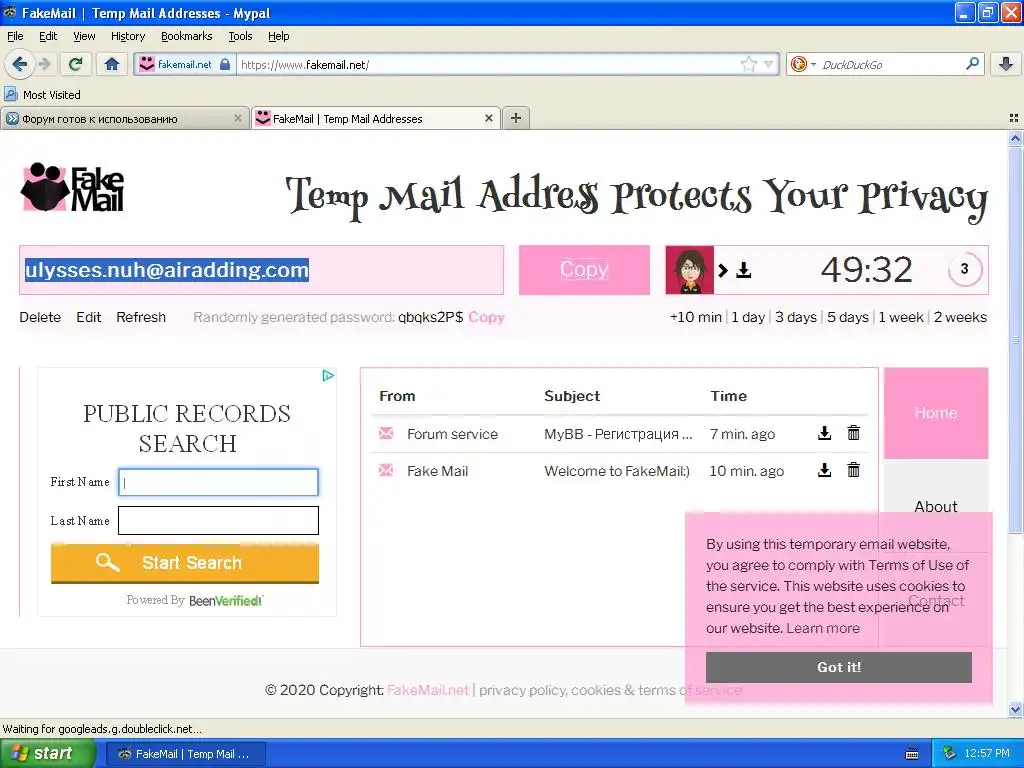
Task: Click the pink Copy address button
Action: tap(584, 270)
